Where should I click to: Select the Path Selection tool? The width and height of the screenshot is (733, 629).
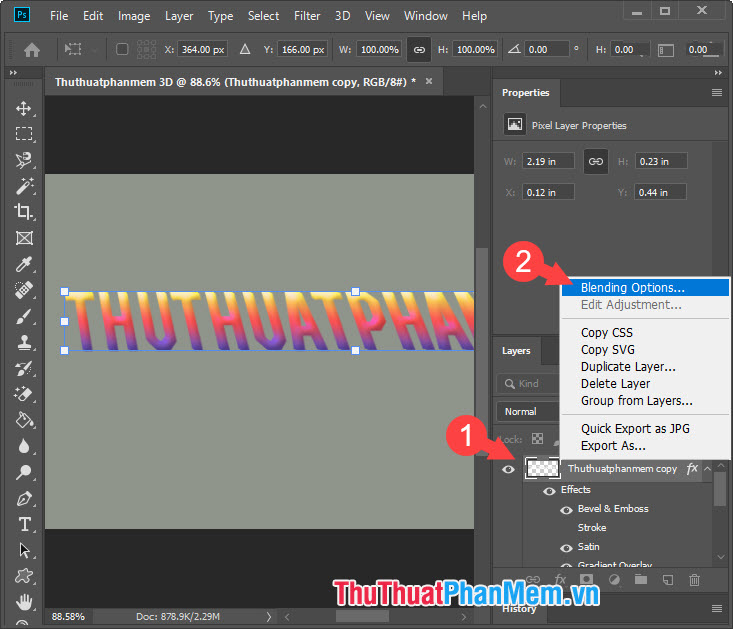(x=24, y=550)
